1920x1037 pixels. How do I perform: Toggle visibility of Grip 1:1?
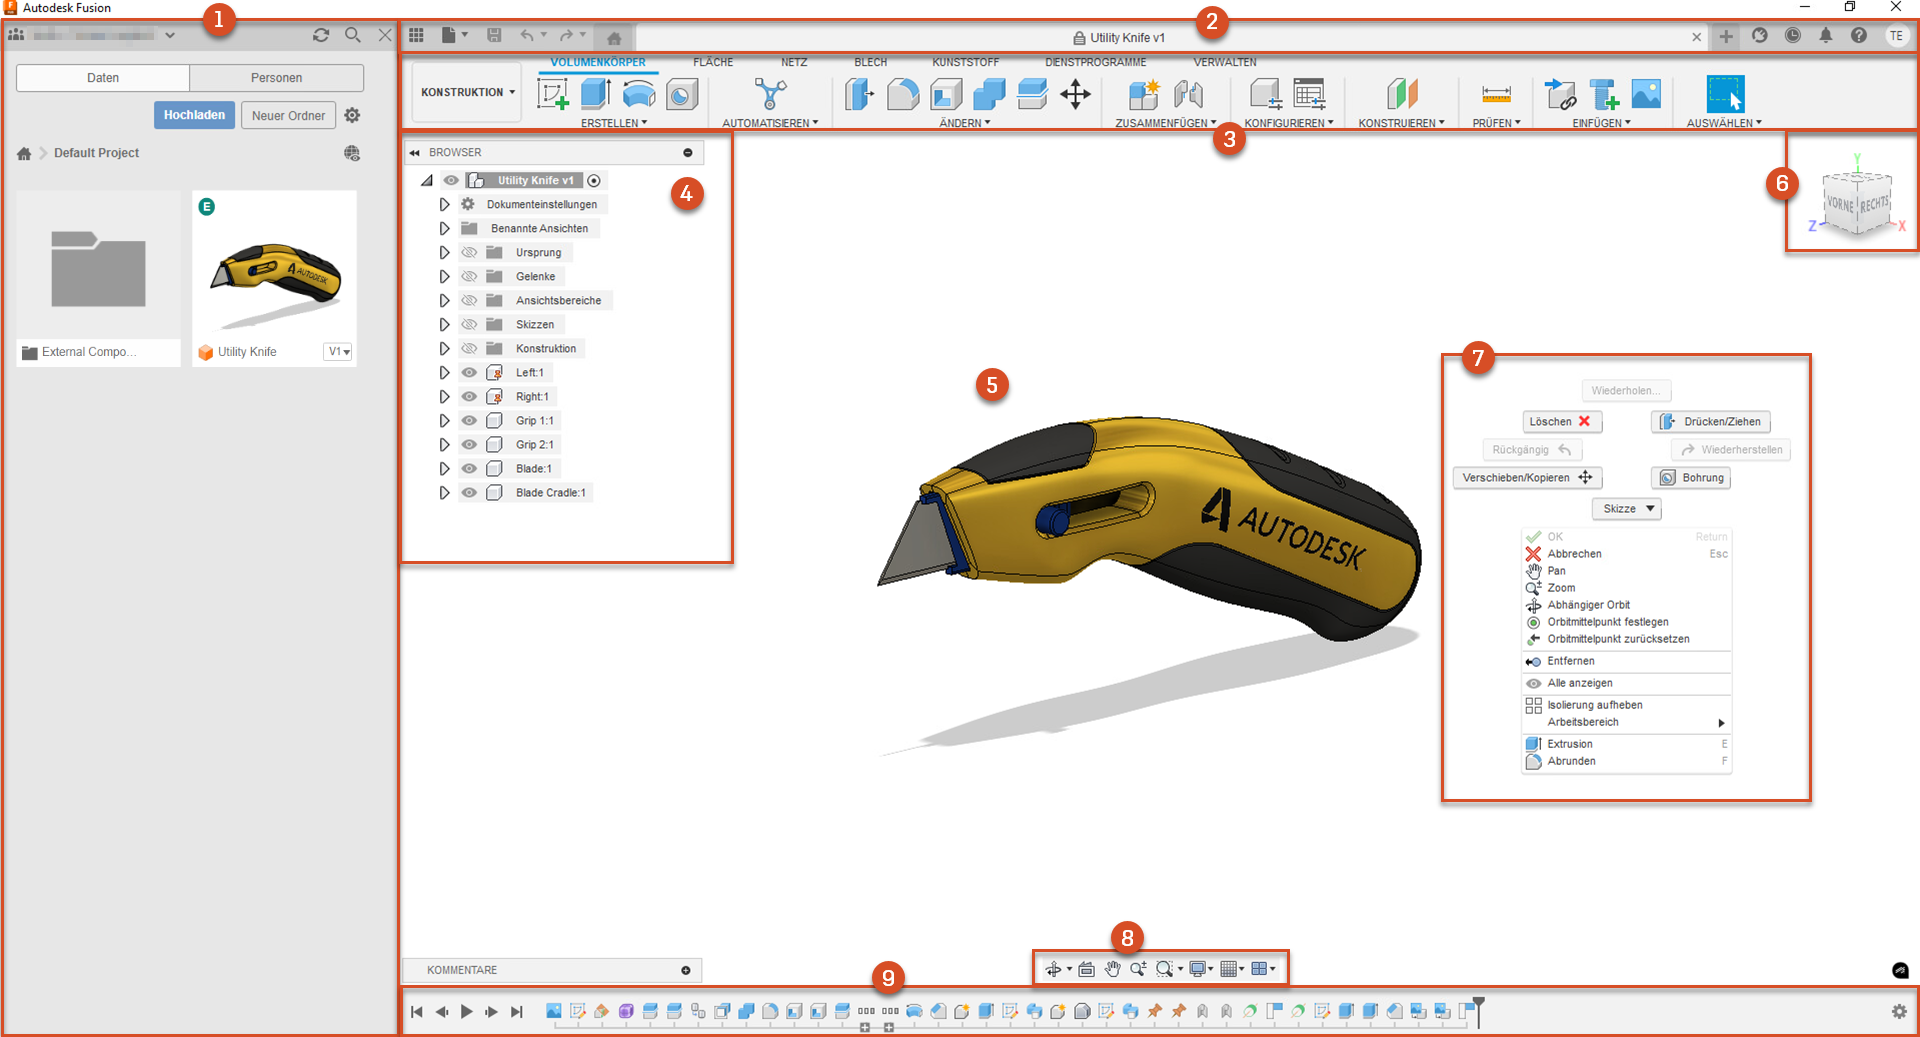click(469, 420)
